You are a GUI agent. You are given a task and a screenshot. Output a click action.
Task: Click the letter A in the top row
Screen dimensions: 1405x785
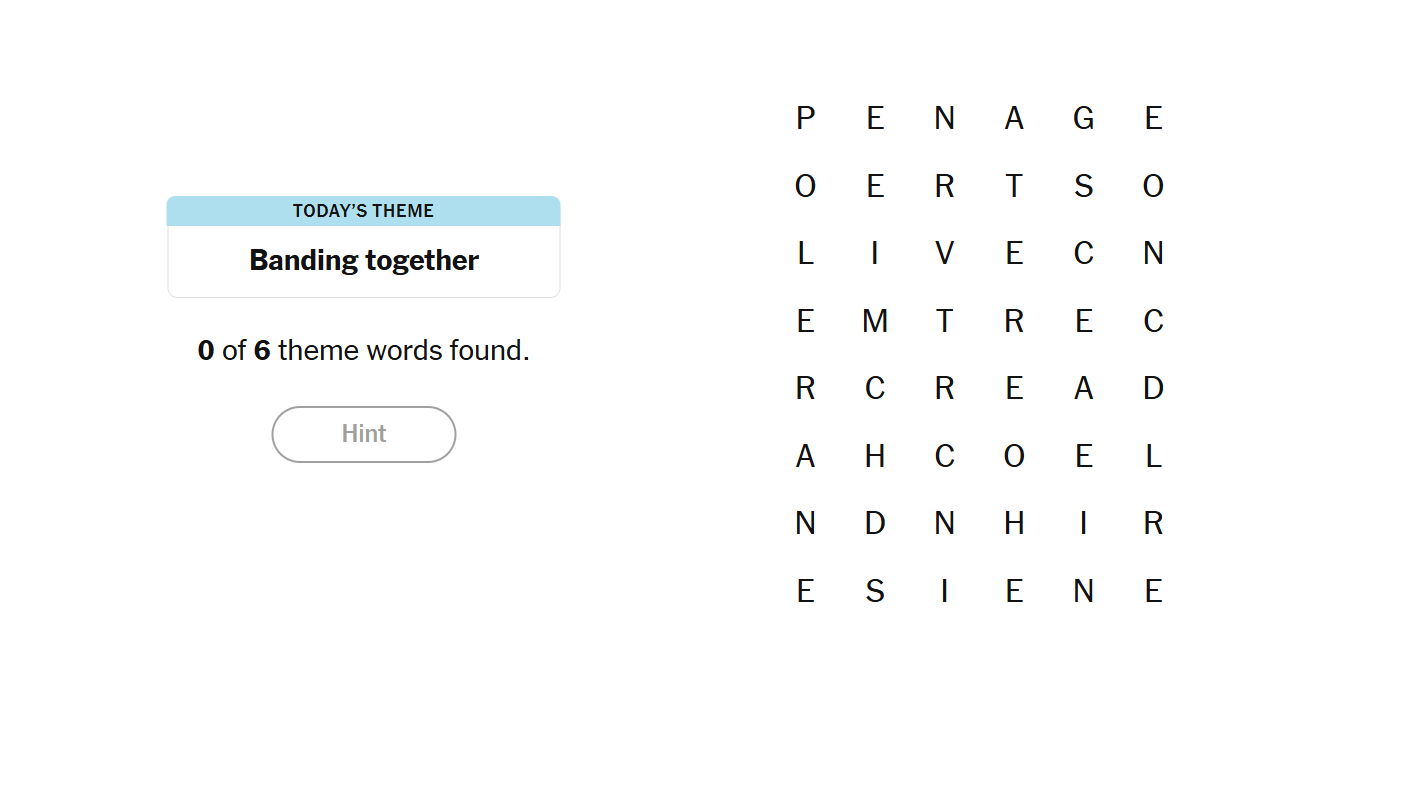click(x=1014, y=119)
